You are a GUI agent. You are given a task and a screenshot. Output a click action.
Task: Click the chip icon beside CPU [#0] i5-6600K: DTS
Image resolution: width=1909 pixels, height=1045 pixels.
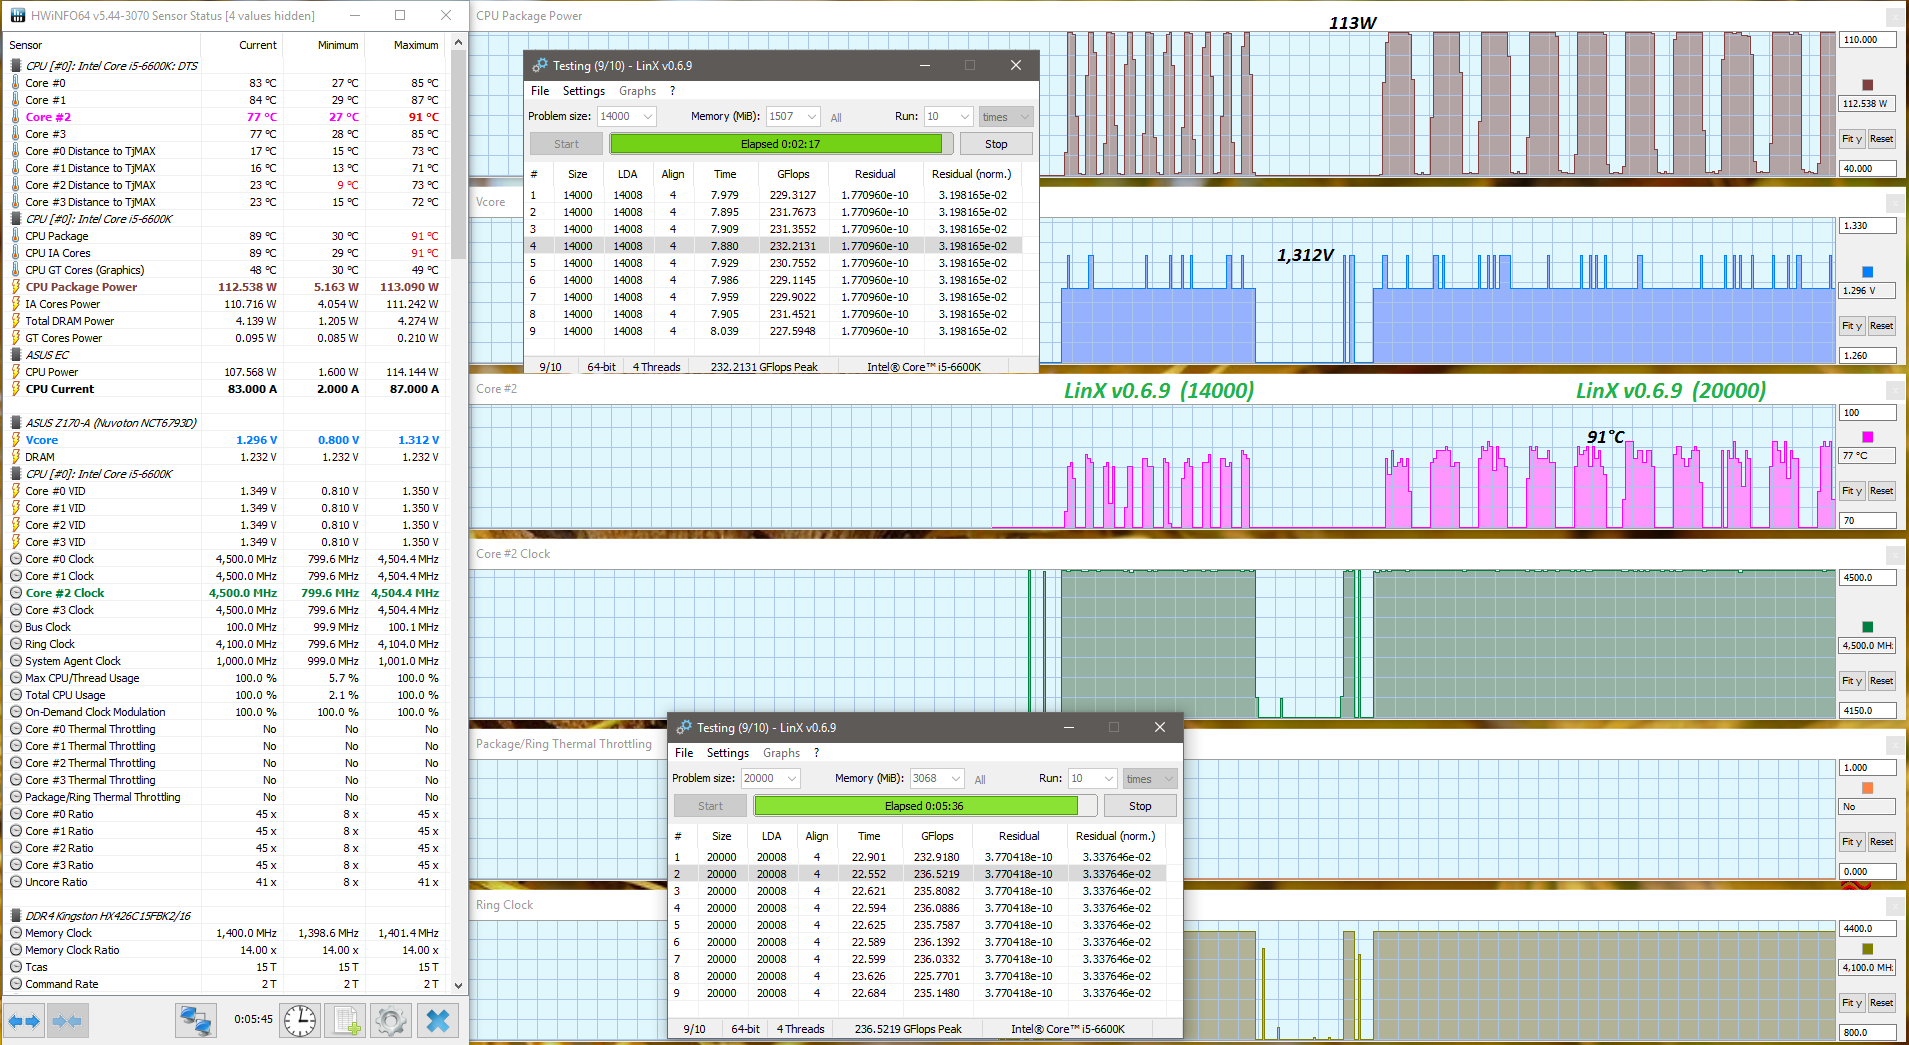tap(16, 66)
